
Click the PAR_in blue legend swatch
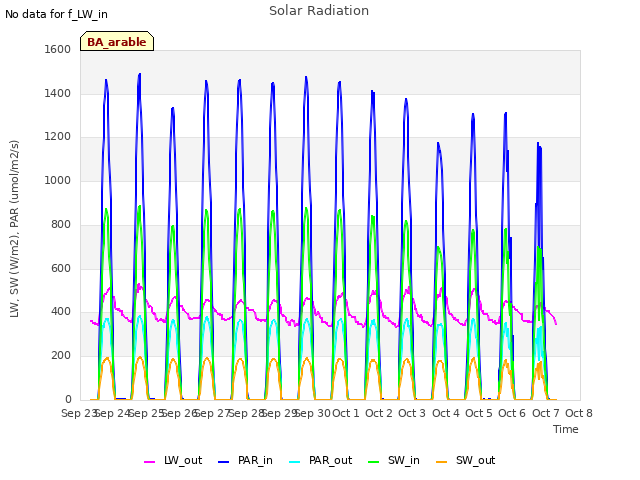[224, 462]
